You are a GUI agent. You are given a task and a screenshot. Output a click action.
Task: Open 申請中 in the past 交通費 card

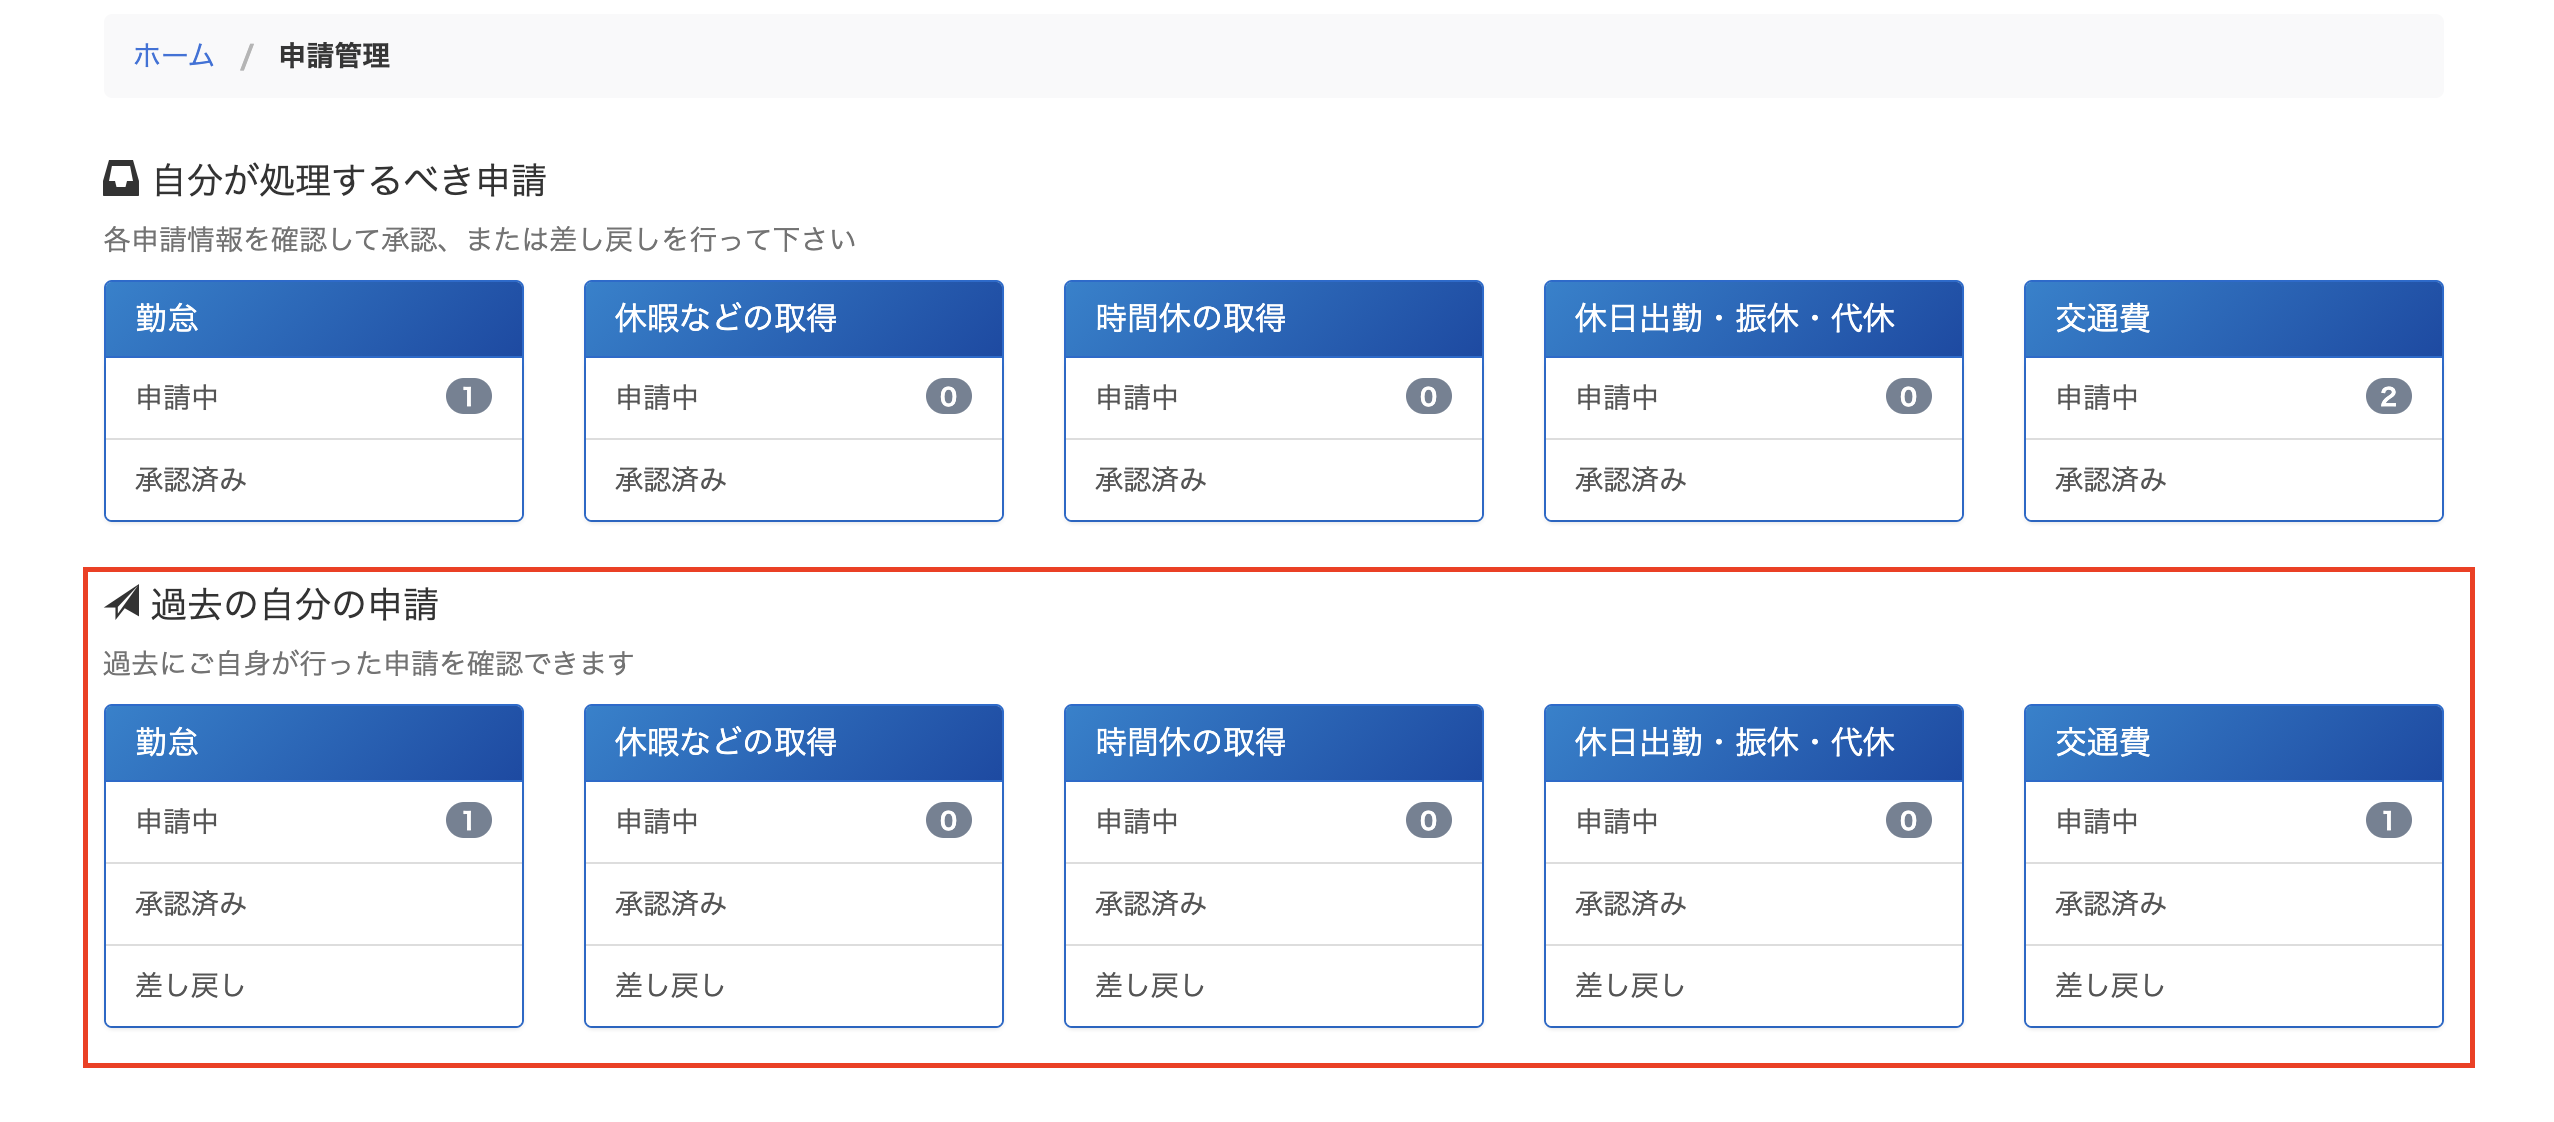point(2097,821)
